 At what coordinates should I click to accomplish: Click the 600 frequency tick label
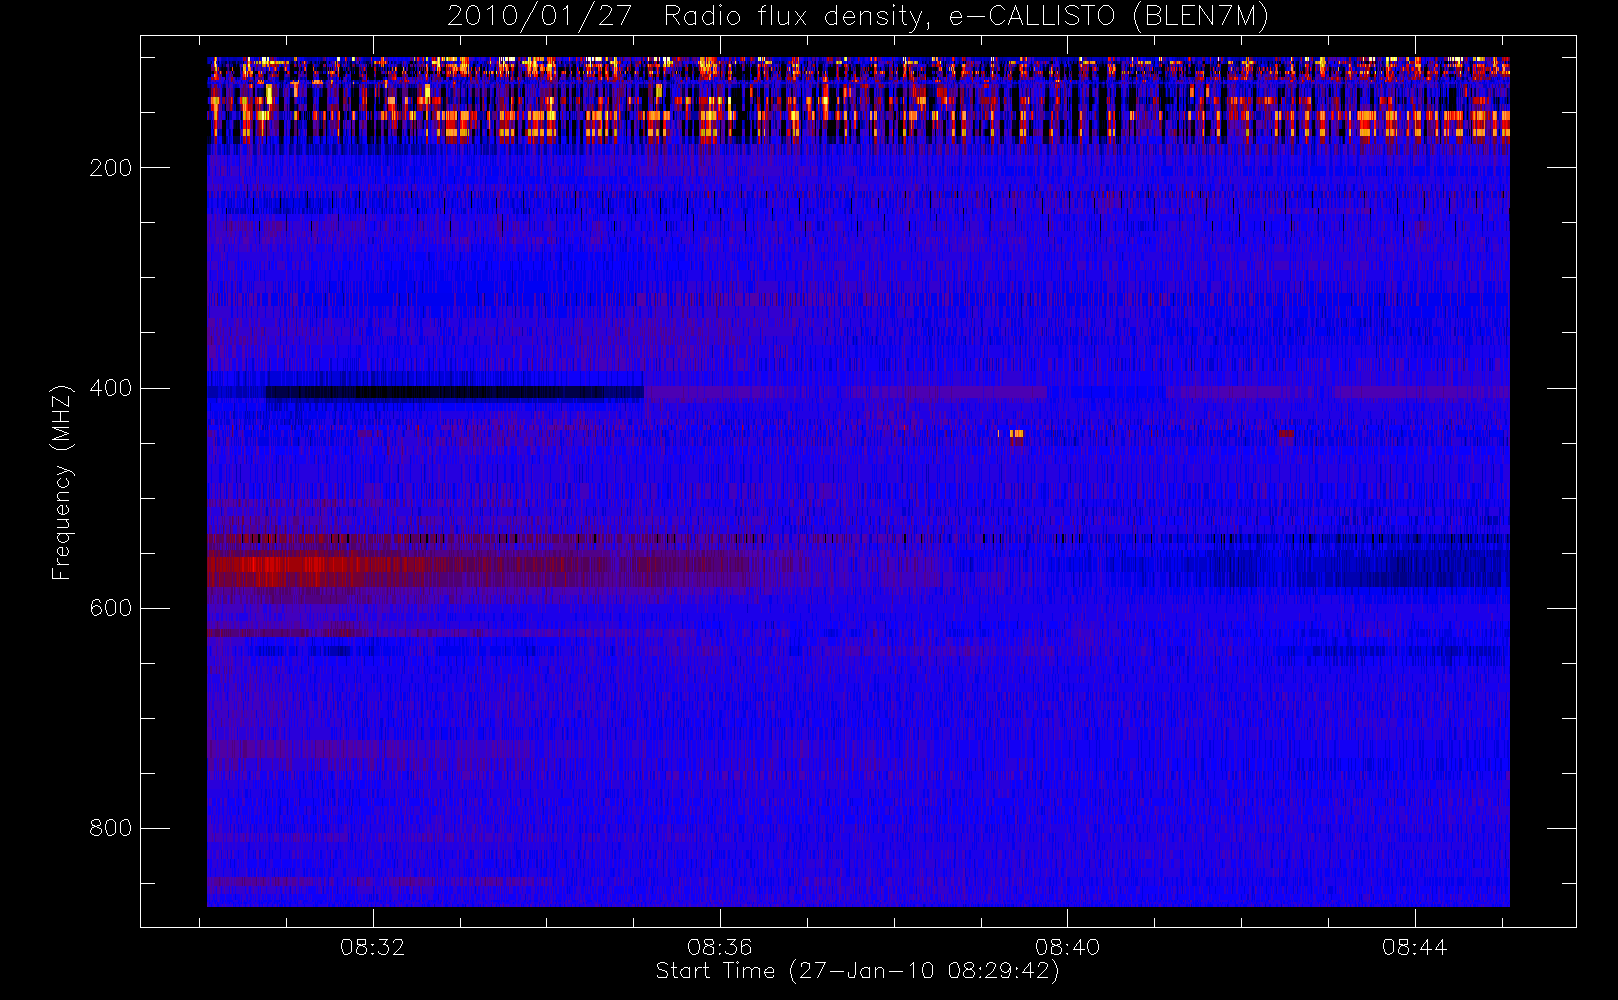coord(110,608)
